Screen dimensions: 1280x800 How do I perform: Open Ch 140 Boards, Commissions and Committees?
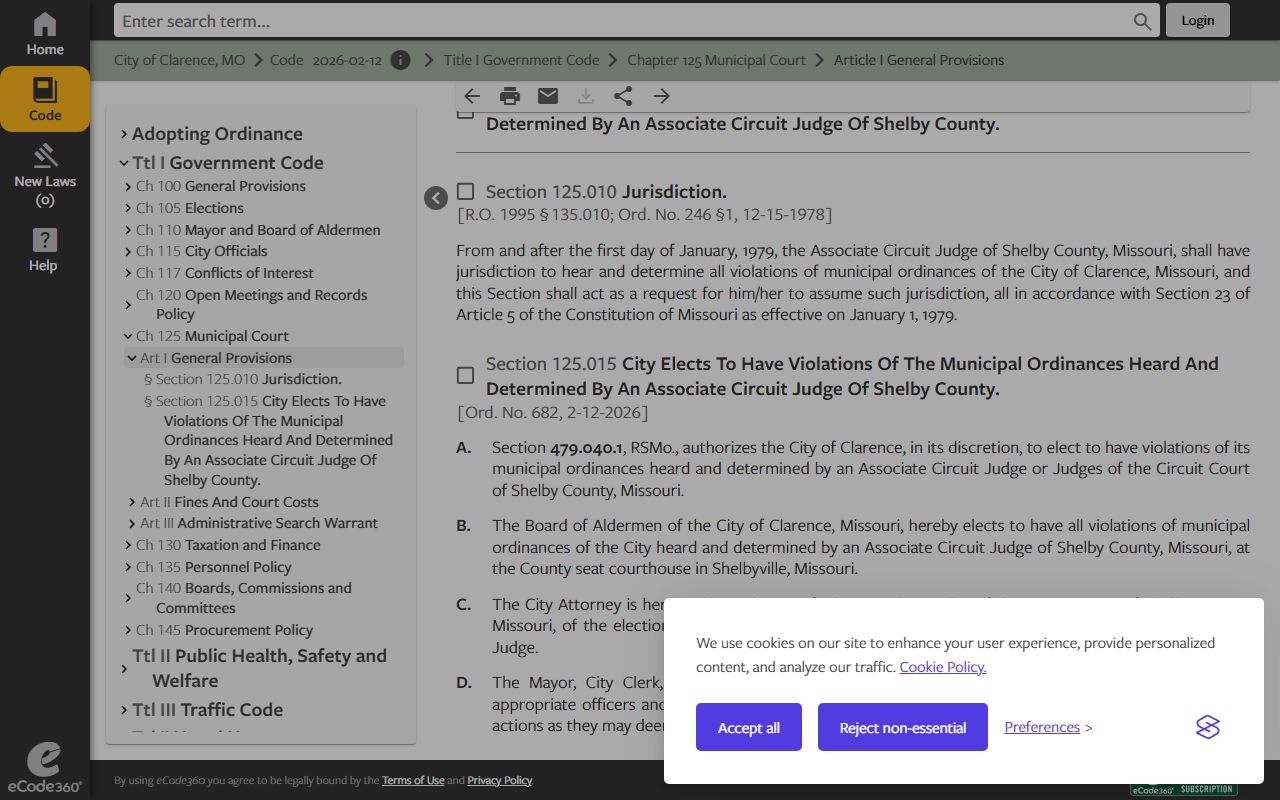pyautogui.click(x=244, y=598)
